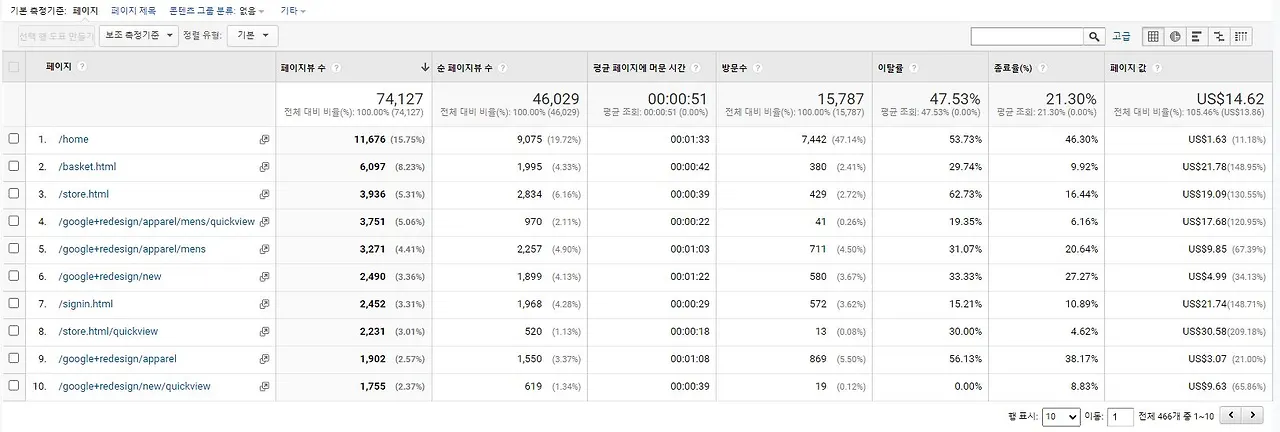Switch to pivot table view icon

(x=1241, y=36)
